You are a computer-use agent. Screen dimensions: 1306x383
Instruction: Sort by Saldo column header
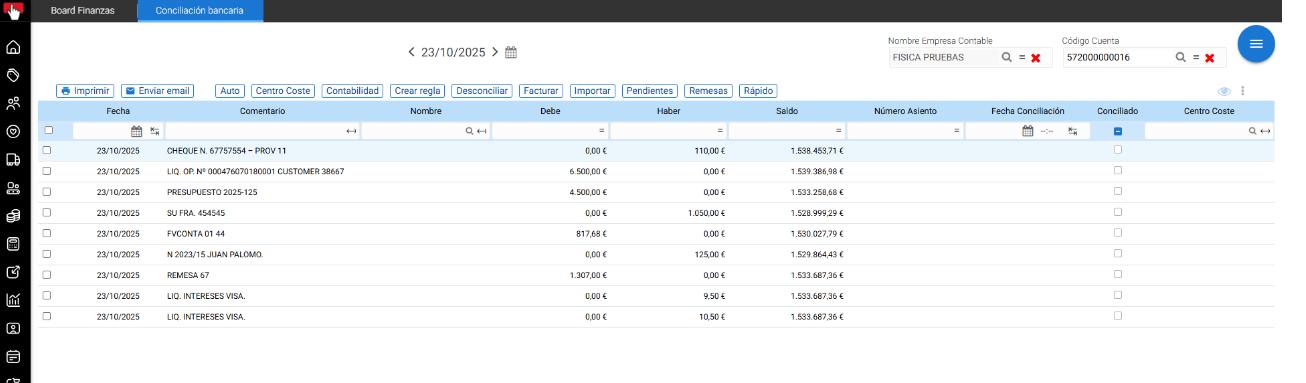787,111
